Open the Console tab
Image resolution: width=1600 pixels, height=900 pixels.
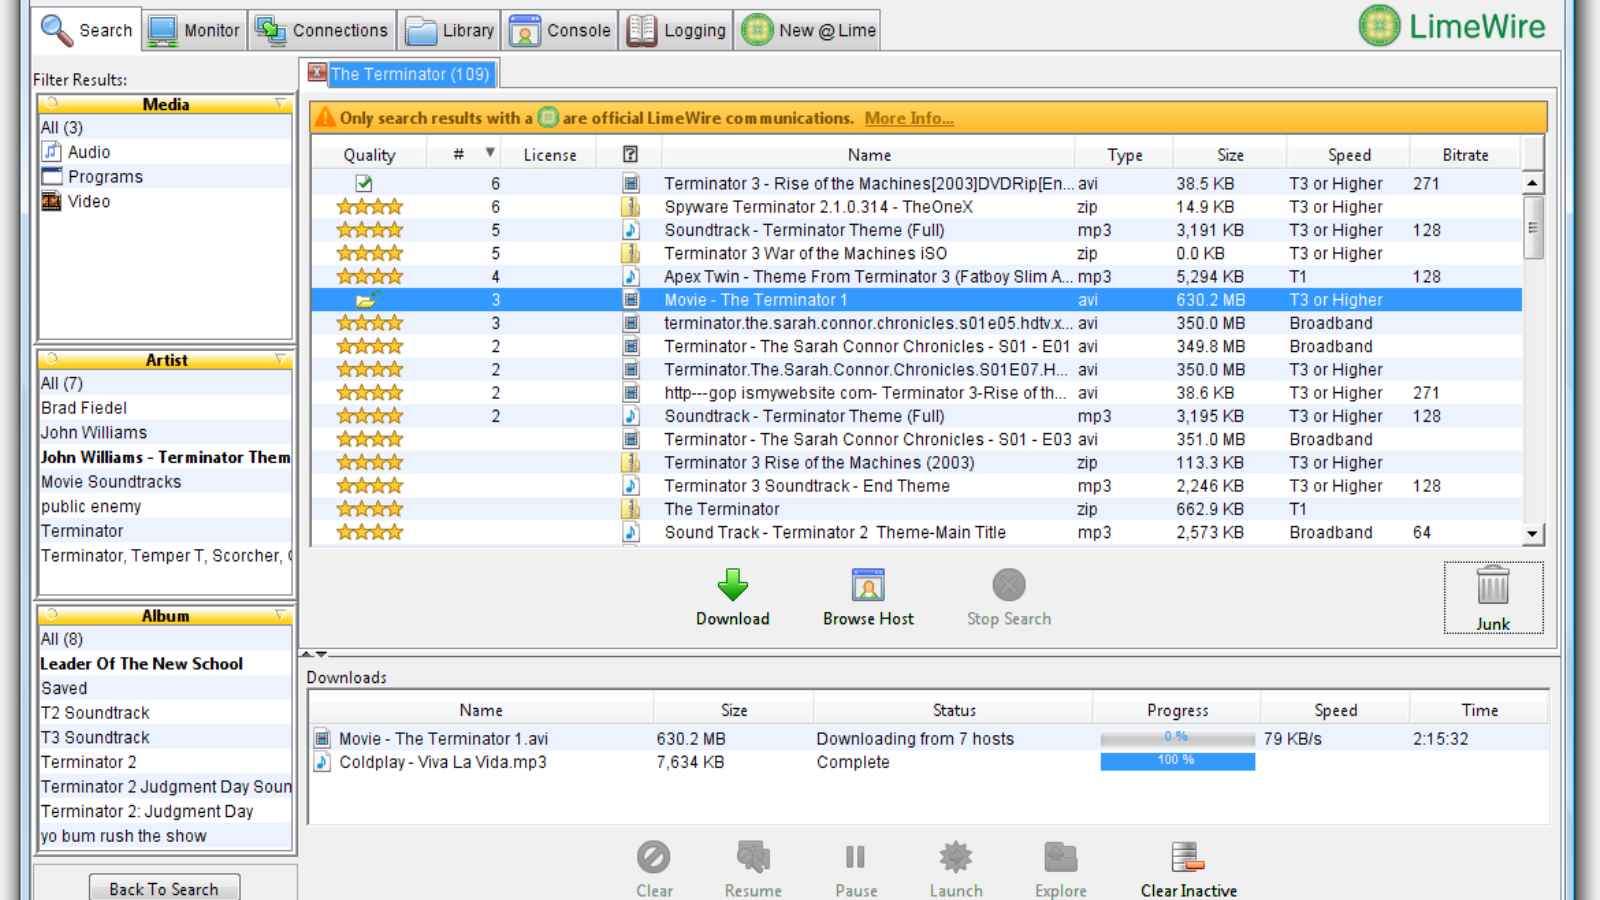(560, 30)
